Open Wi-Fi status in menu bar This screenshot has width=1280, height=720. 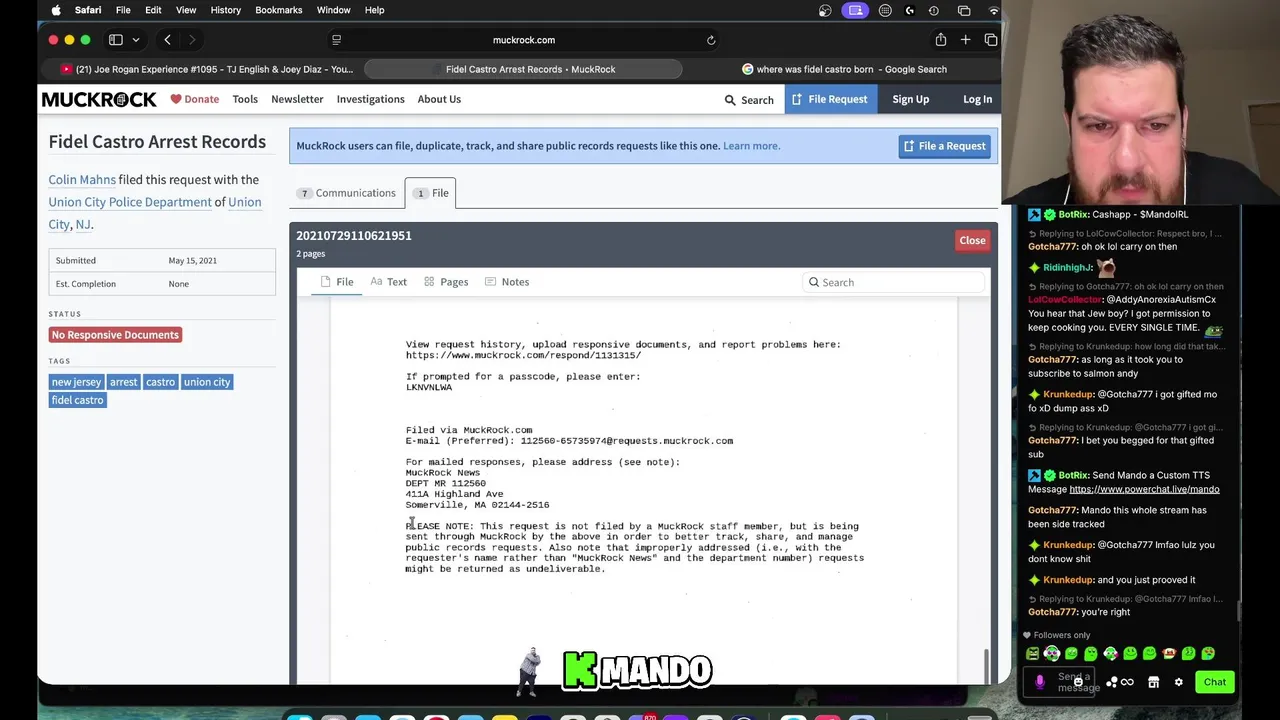994,10
